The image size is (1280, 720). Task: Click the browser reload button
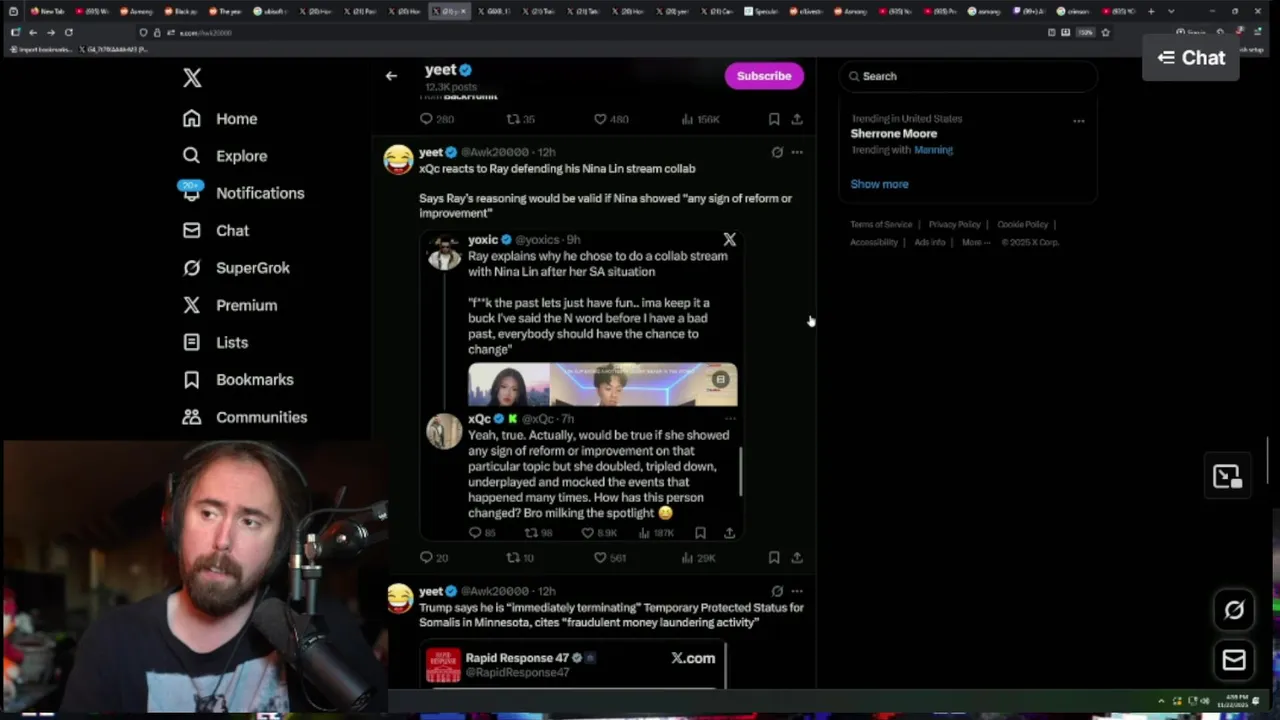point(69,32)
